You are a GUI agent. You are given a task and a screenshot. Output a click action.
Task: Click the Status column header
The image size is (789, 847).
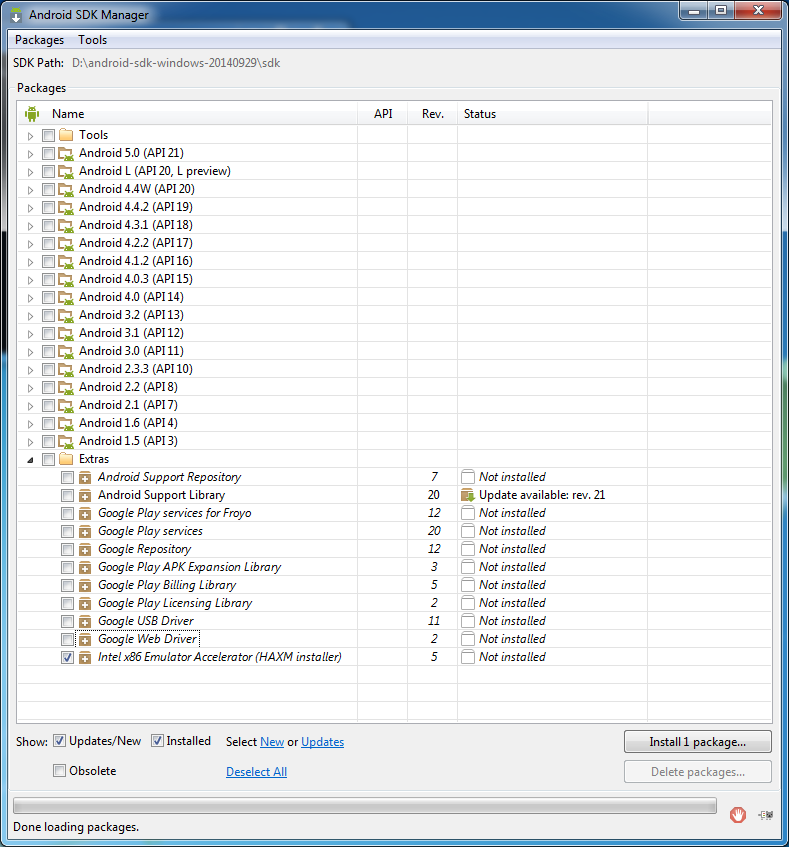(552, 114)
